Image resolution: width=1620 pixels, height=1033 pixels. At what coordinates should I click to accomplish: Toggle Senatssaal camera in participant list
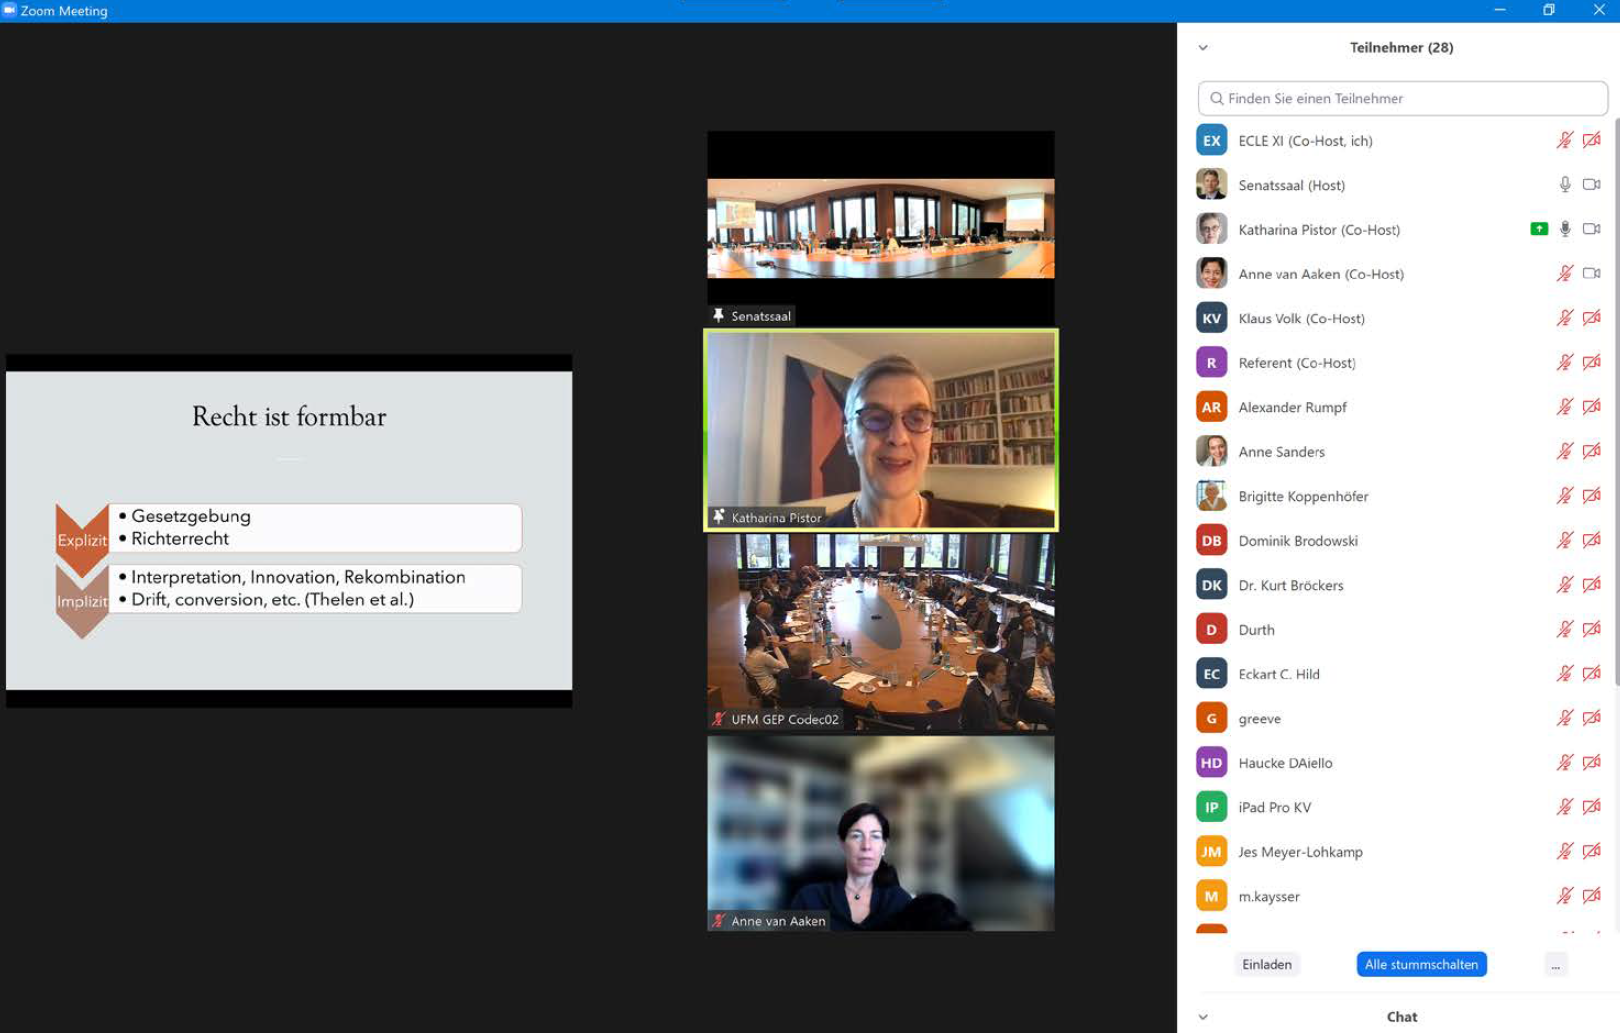pos(1592,185)
